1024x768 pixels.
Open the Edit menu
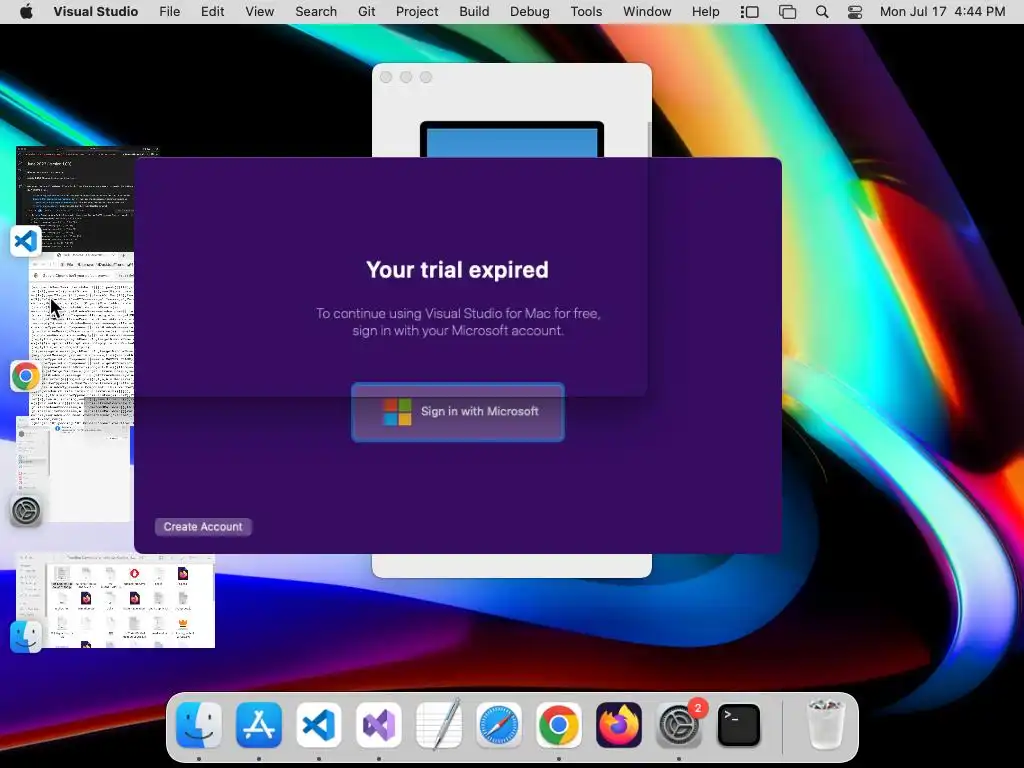(x=212, y=12)
